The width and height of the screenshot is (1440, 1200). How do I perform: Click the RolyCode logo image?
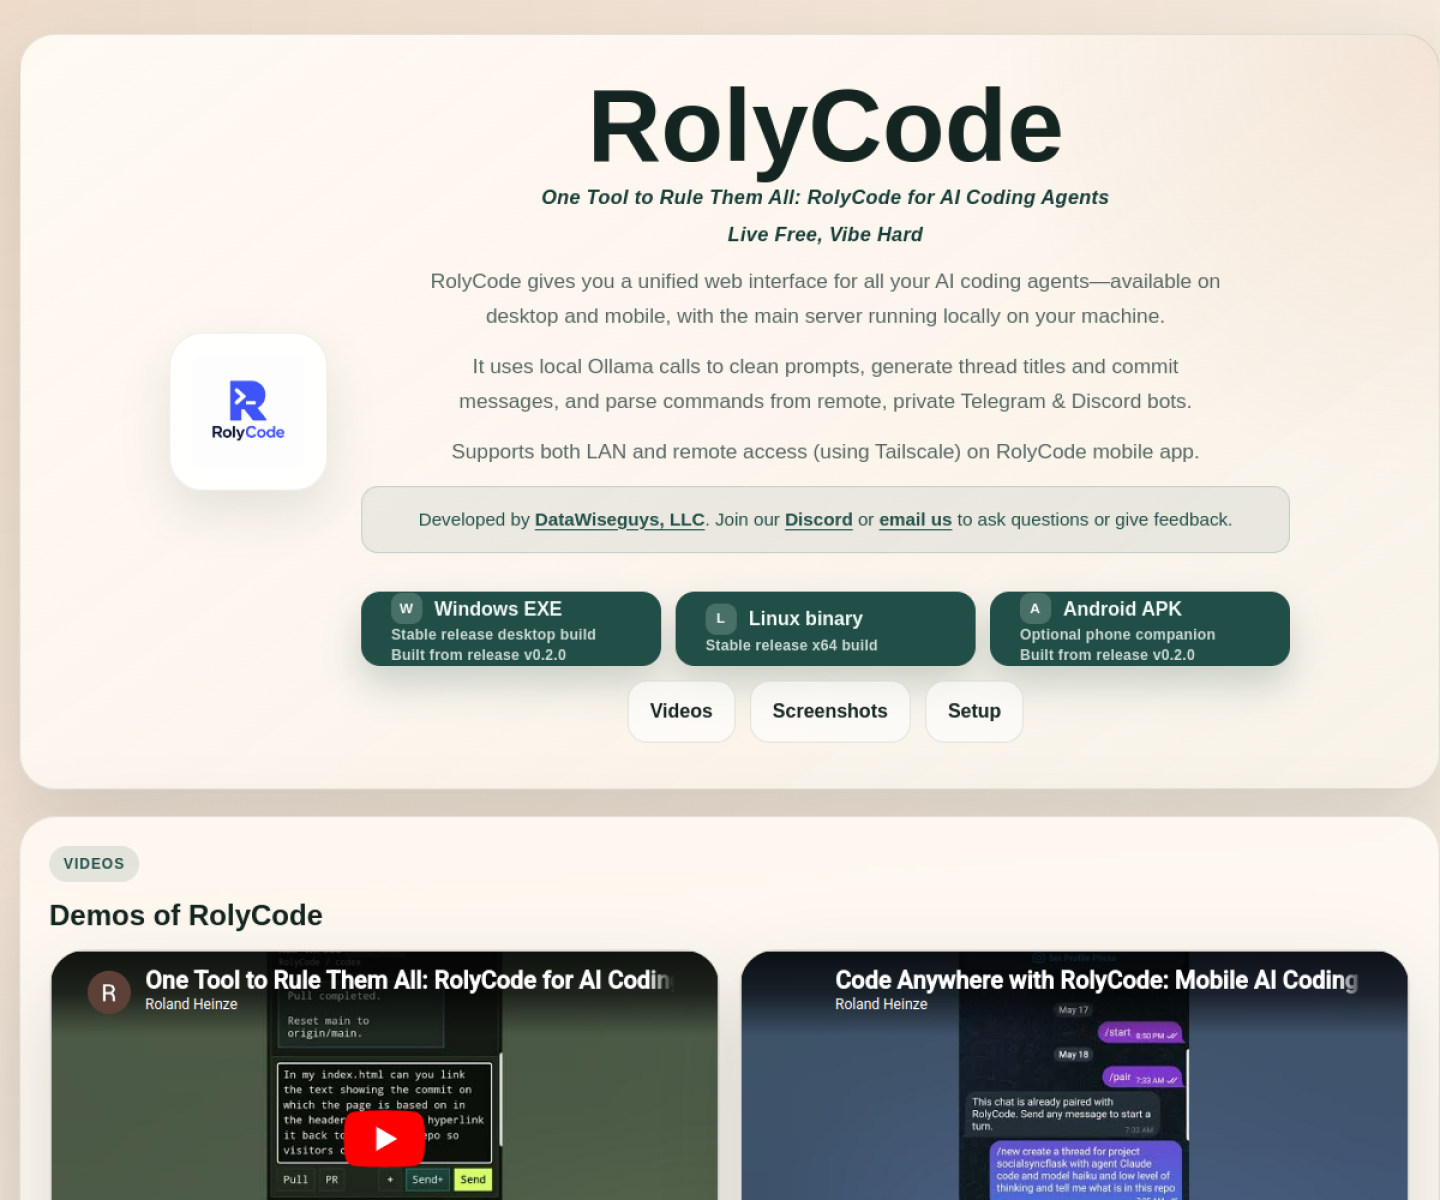point(248,411)
